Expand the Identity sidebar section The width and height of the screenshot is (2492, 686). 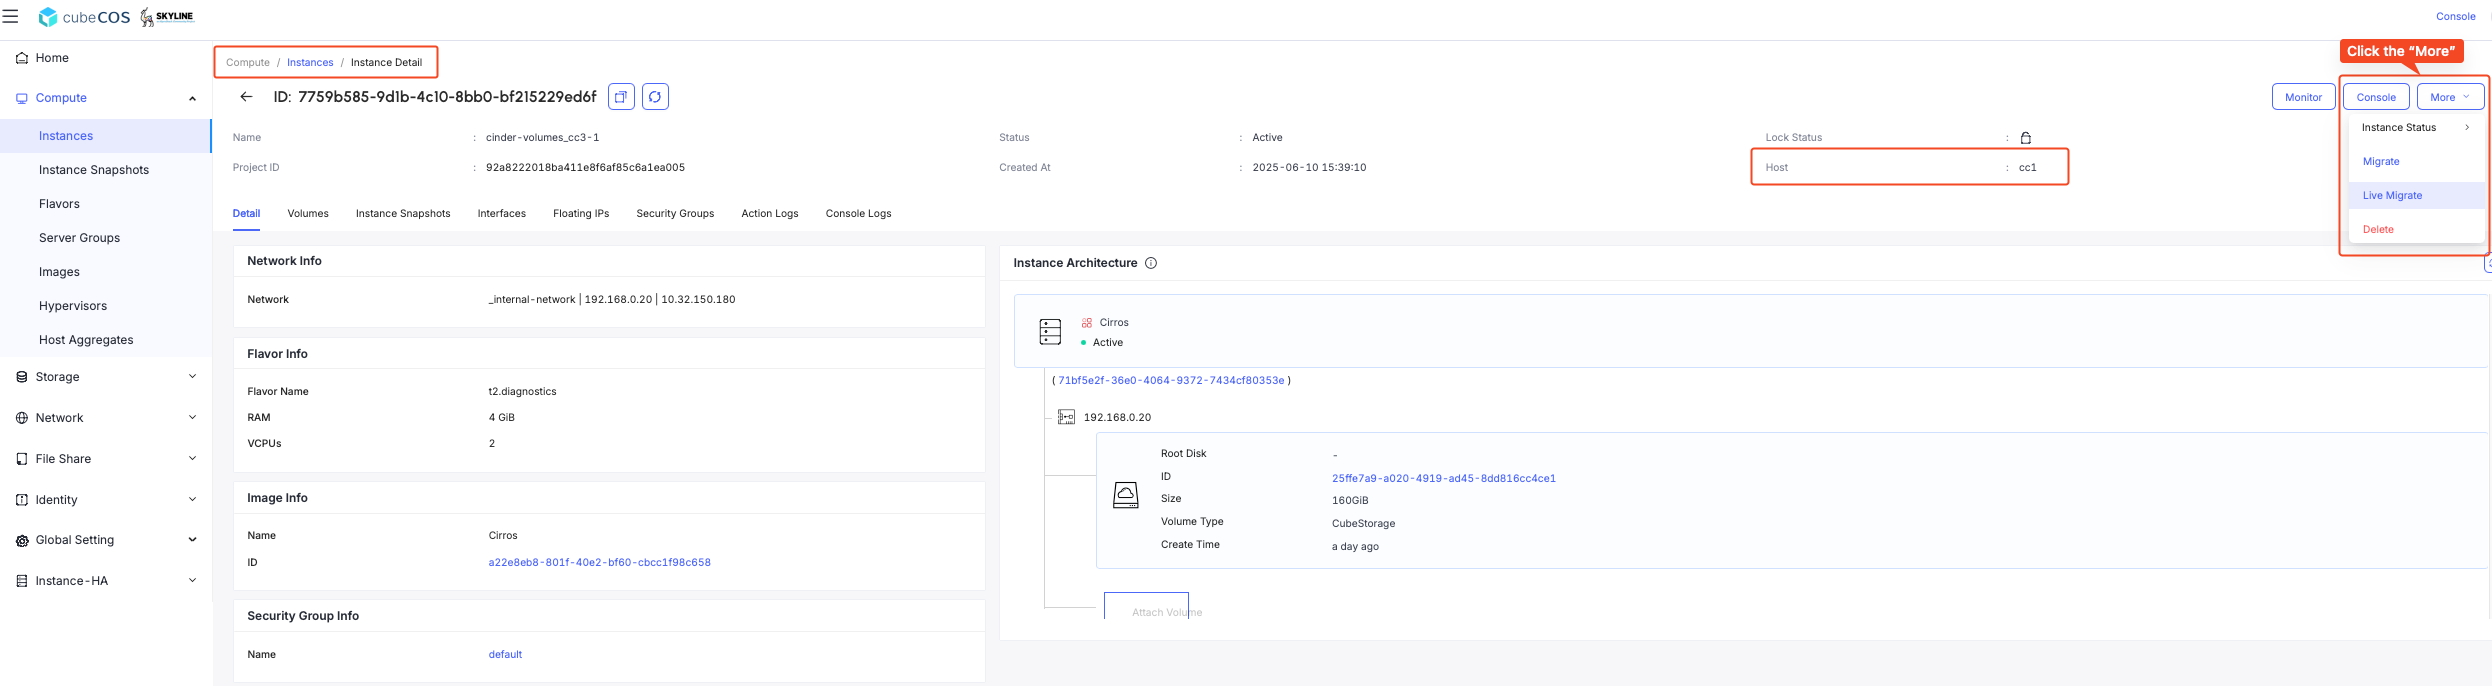click(x=192, y=500)
